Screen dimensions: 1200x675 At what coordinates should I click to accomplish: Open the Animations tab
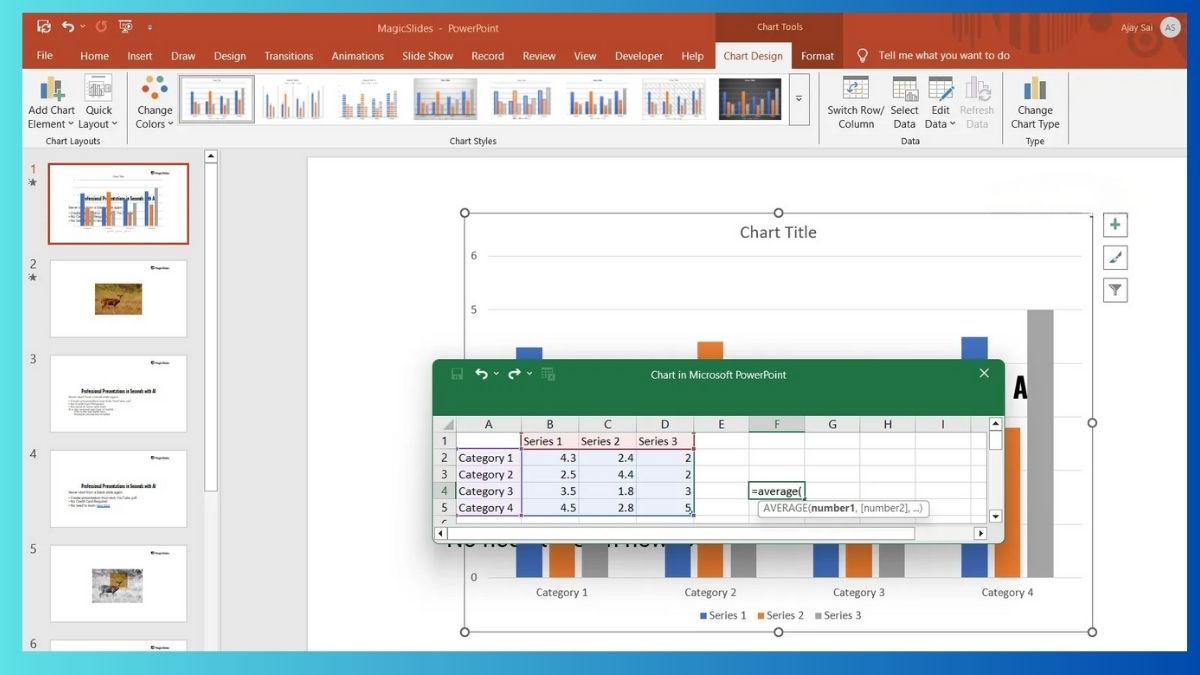point(357,56)
